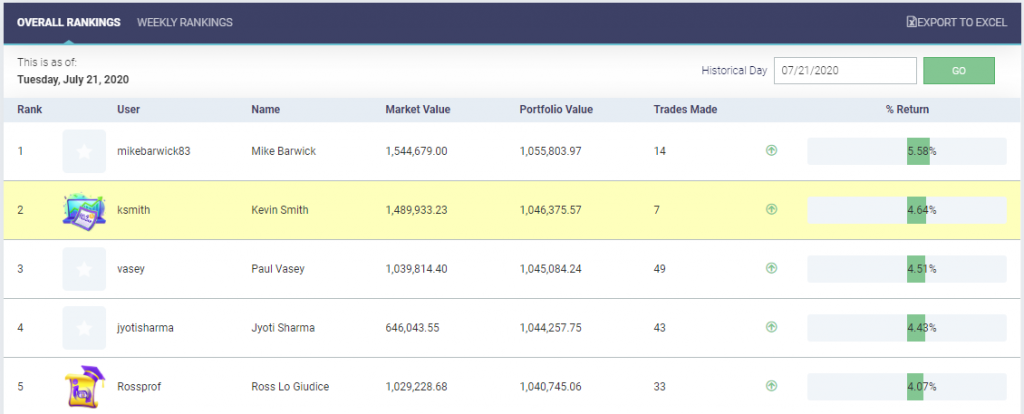Open Rossprof's graduation cap avatar
This screenshot has width=1024, height=414.
(x=84, y=387)
